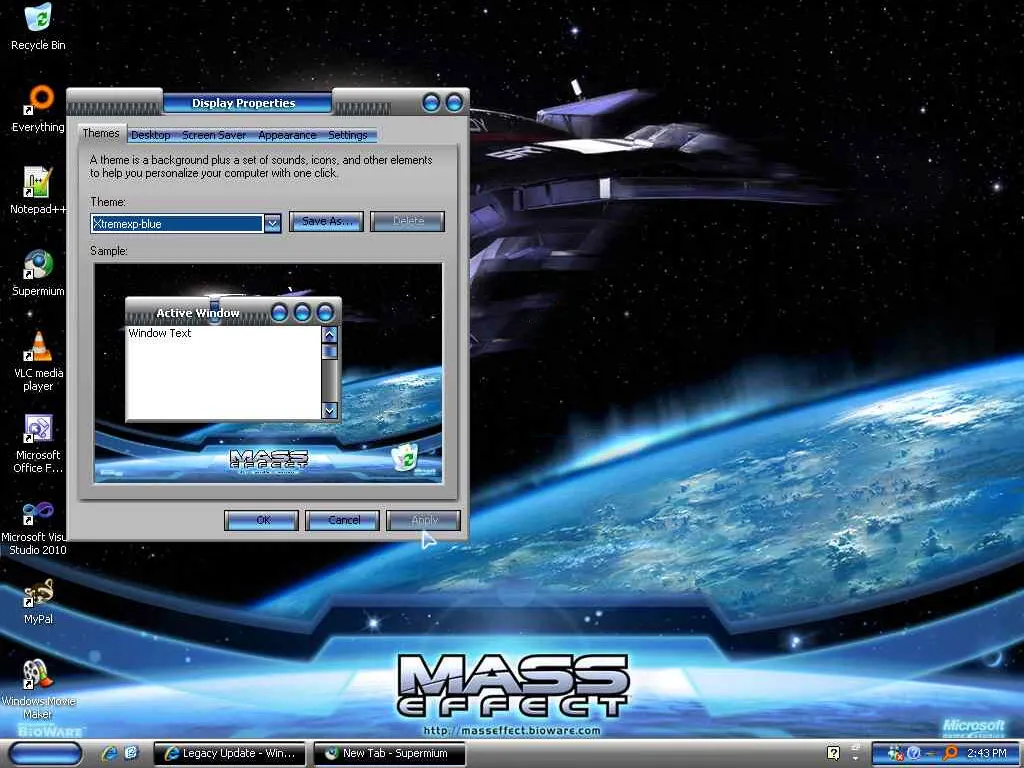The image size is (1024, 768).
Task: Open the Appearance tab
Action: (x=287, y=135)
